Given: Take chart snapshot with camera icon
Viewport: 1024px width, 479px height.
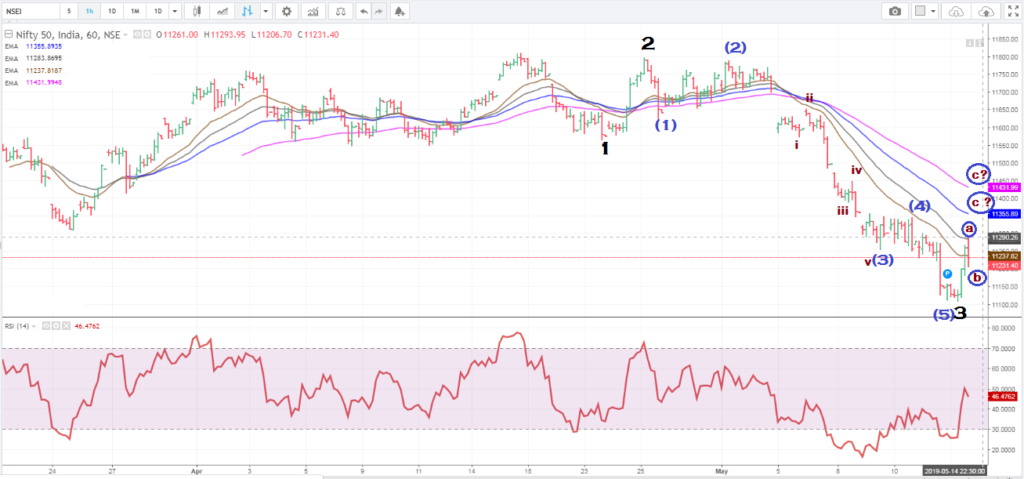Looking at the screenshot, I should 895,11.
